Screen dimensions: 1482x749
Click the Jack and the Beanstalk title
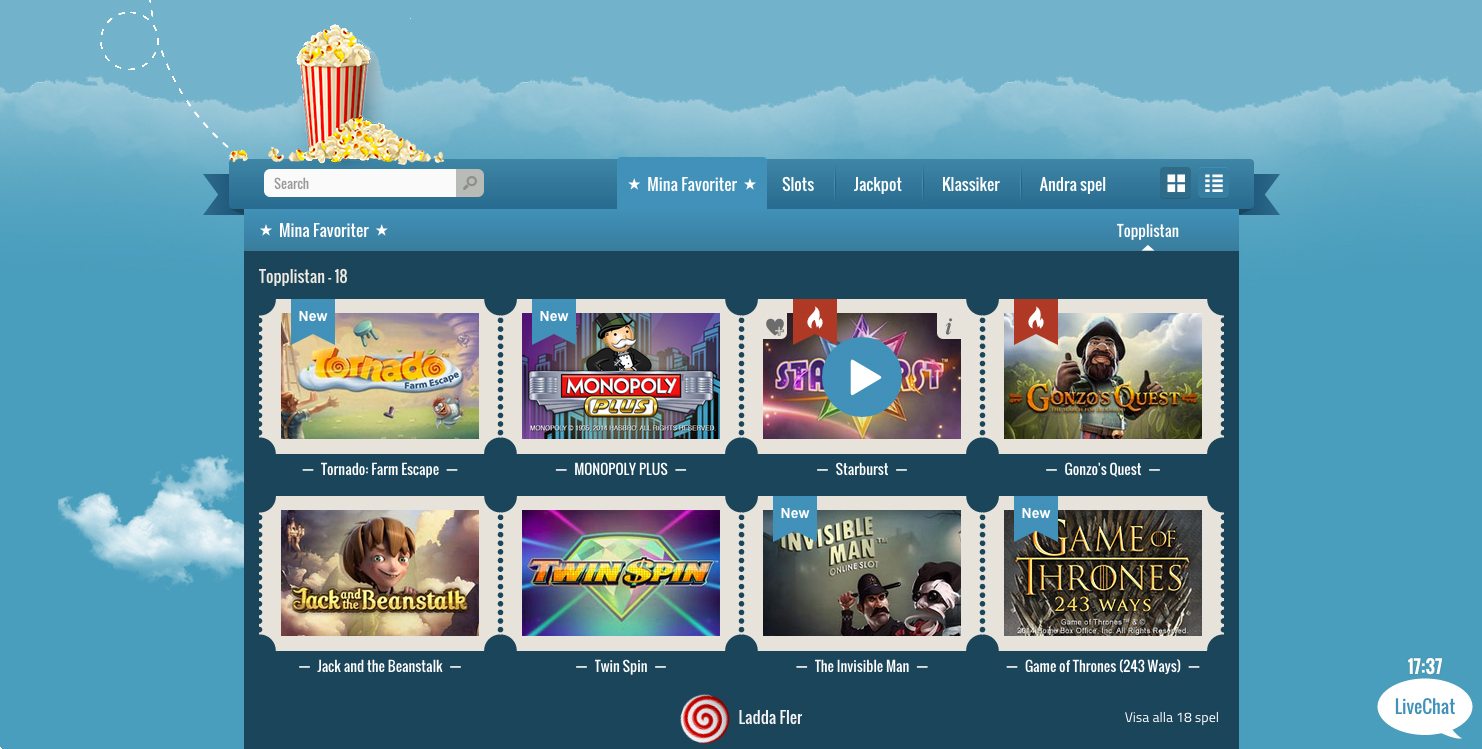[380, 666]
